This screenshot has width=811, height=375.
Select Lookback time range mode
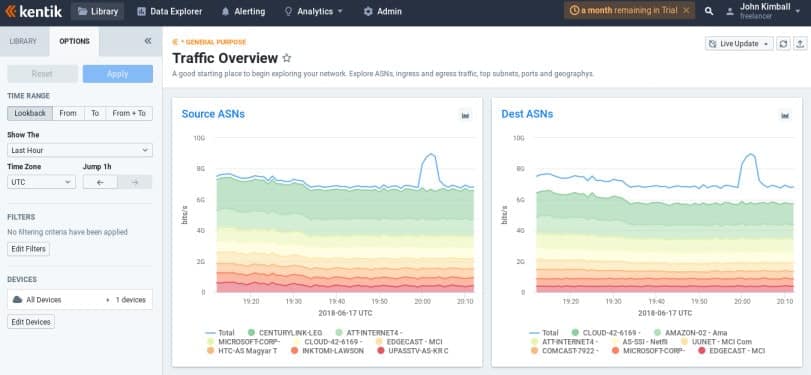coord(30,113)
